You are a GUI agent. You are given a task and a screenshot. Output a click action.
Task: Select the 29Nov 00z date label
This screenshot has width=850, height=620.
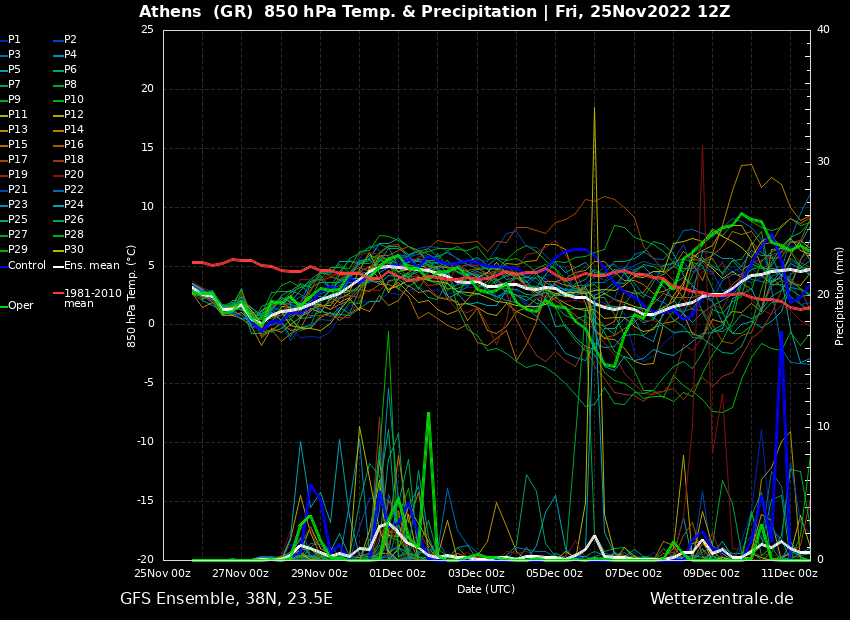pos(320,573)
